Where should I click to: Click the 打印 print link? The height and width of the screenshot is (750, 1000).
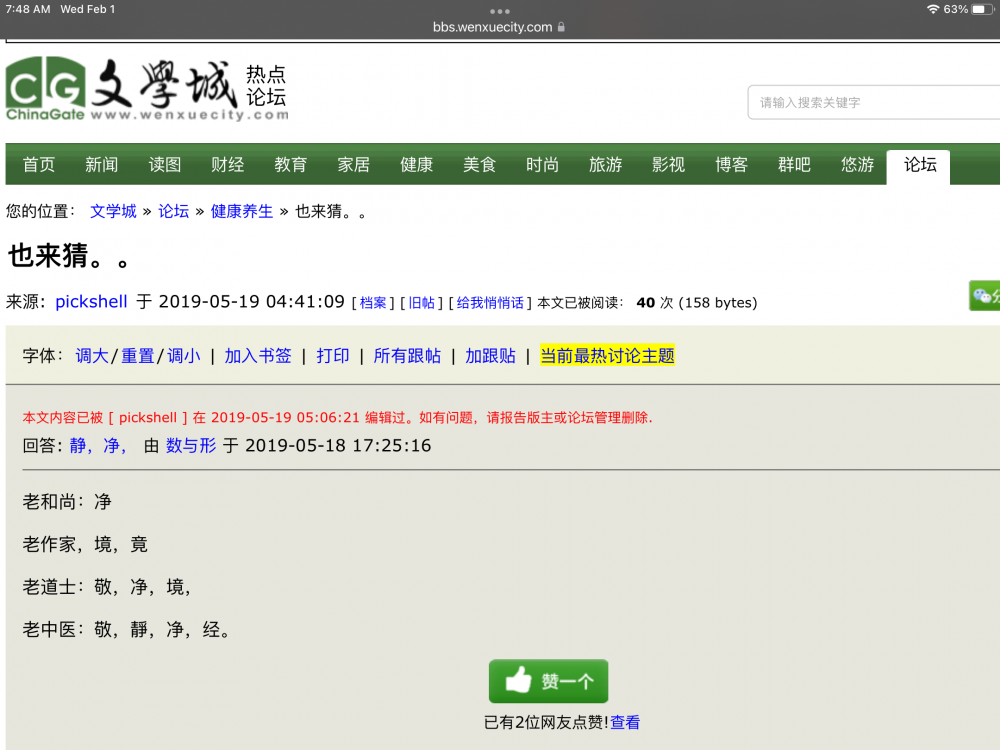click(333, 356)
